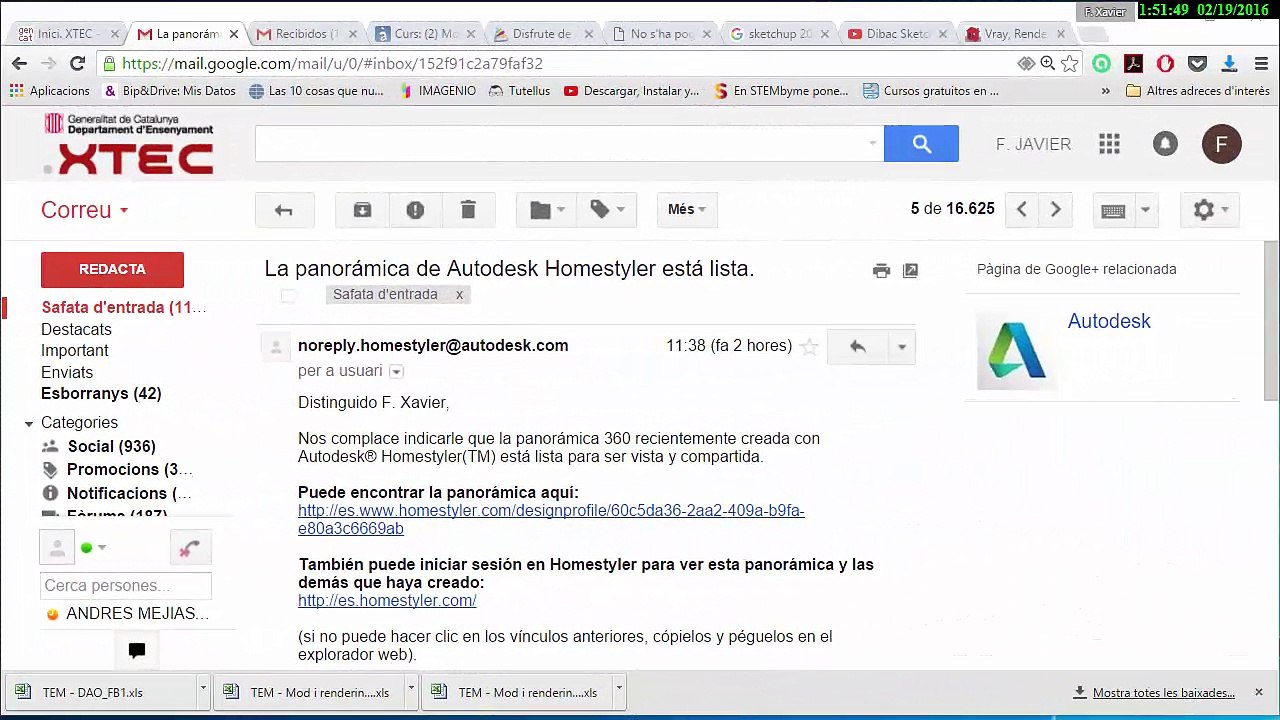This screenshot has width=1280, height=720.
Task: Open Labels tag dropdown
Action: point(607,209)
